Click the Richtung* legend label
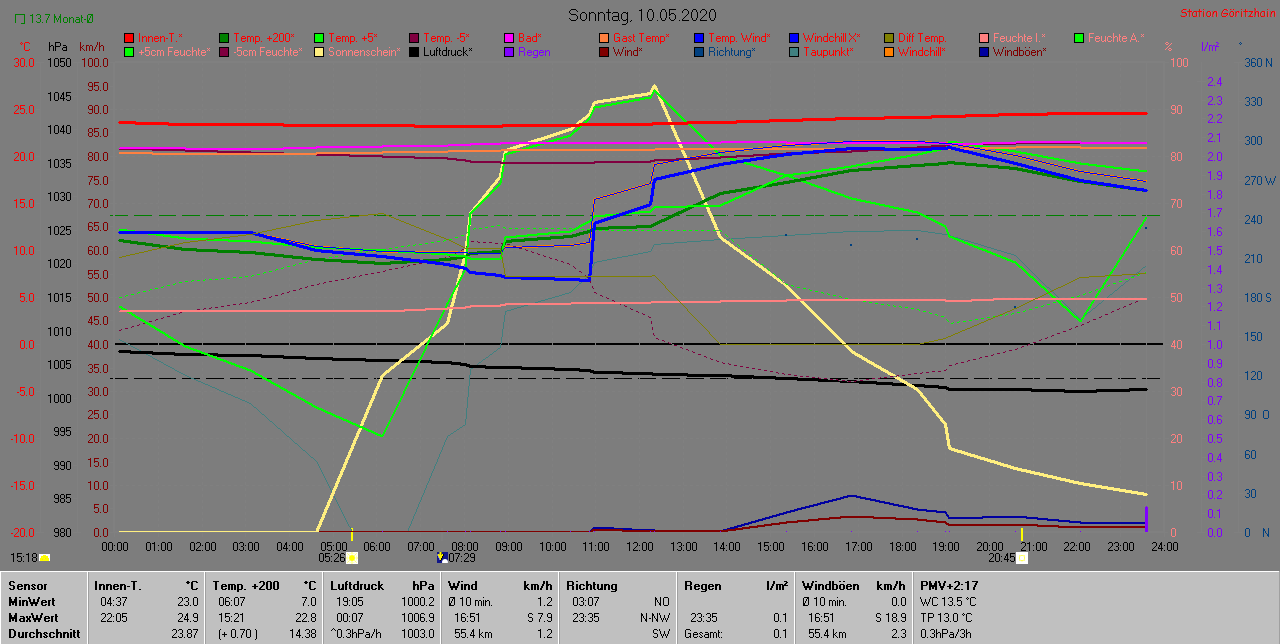 pos(731,52)
